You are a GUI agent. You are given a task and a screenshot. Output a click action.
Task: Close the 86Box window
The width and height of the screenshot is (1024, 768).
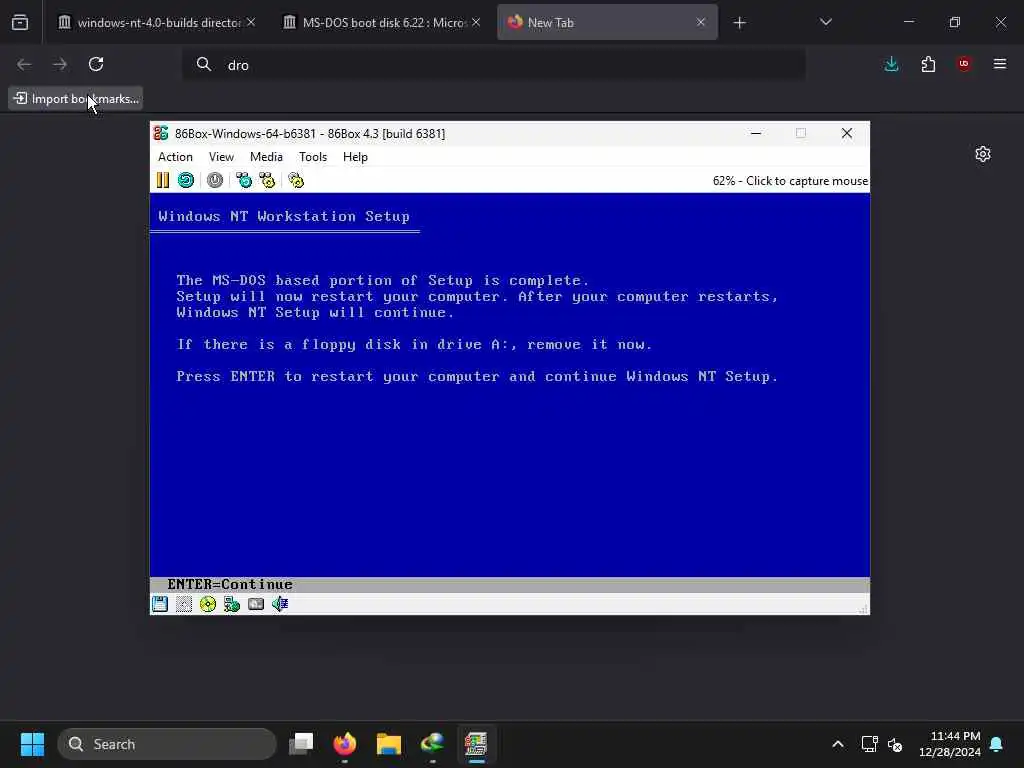coord(847,133)
